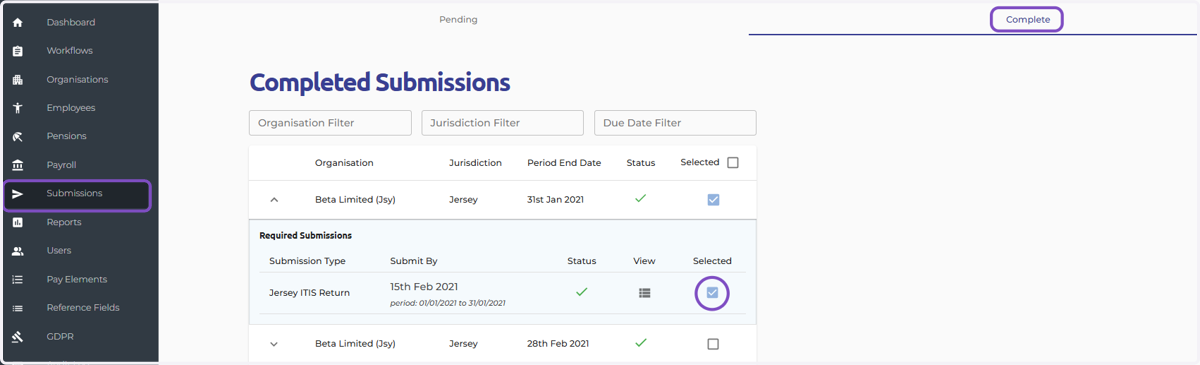The width and height of the screenshot is (1200, 365).
Task: Toggle the select-all checkbox in table header
Action: tap(733, 163)
